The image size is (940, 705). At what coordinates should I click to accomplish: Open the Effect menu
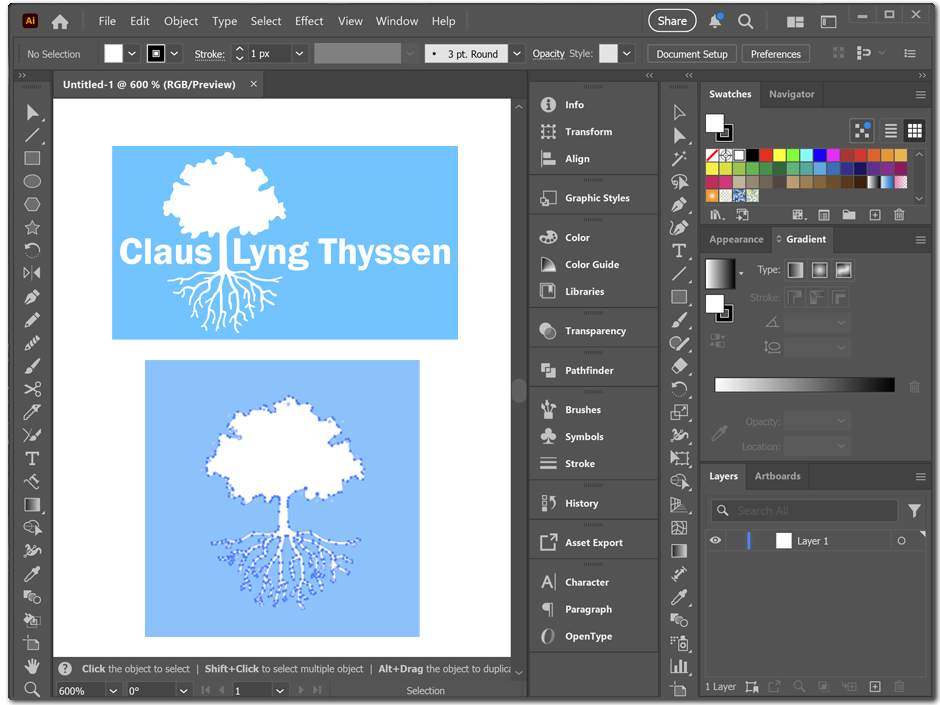[x=309, y=21]
